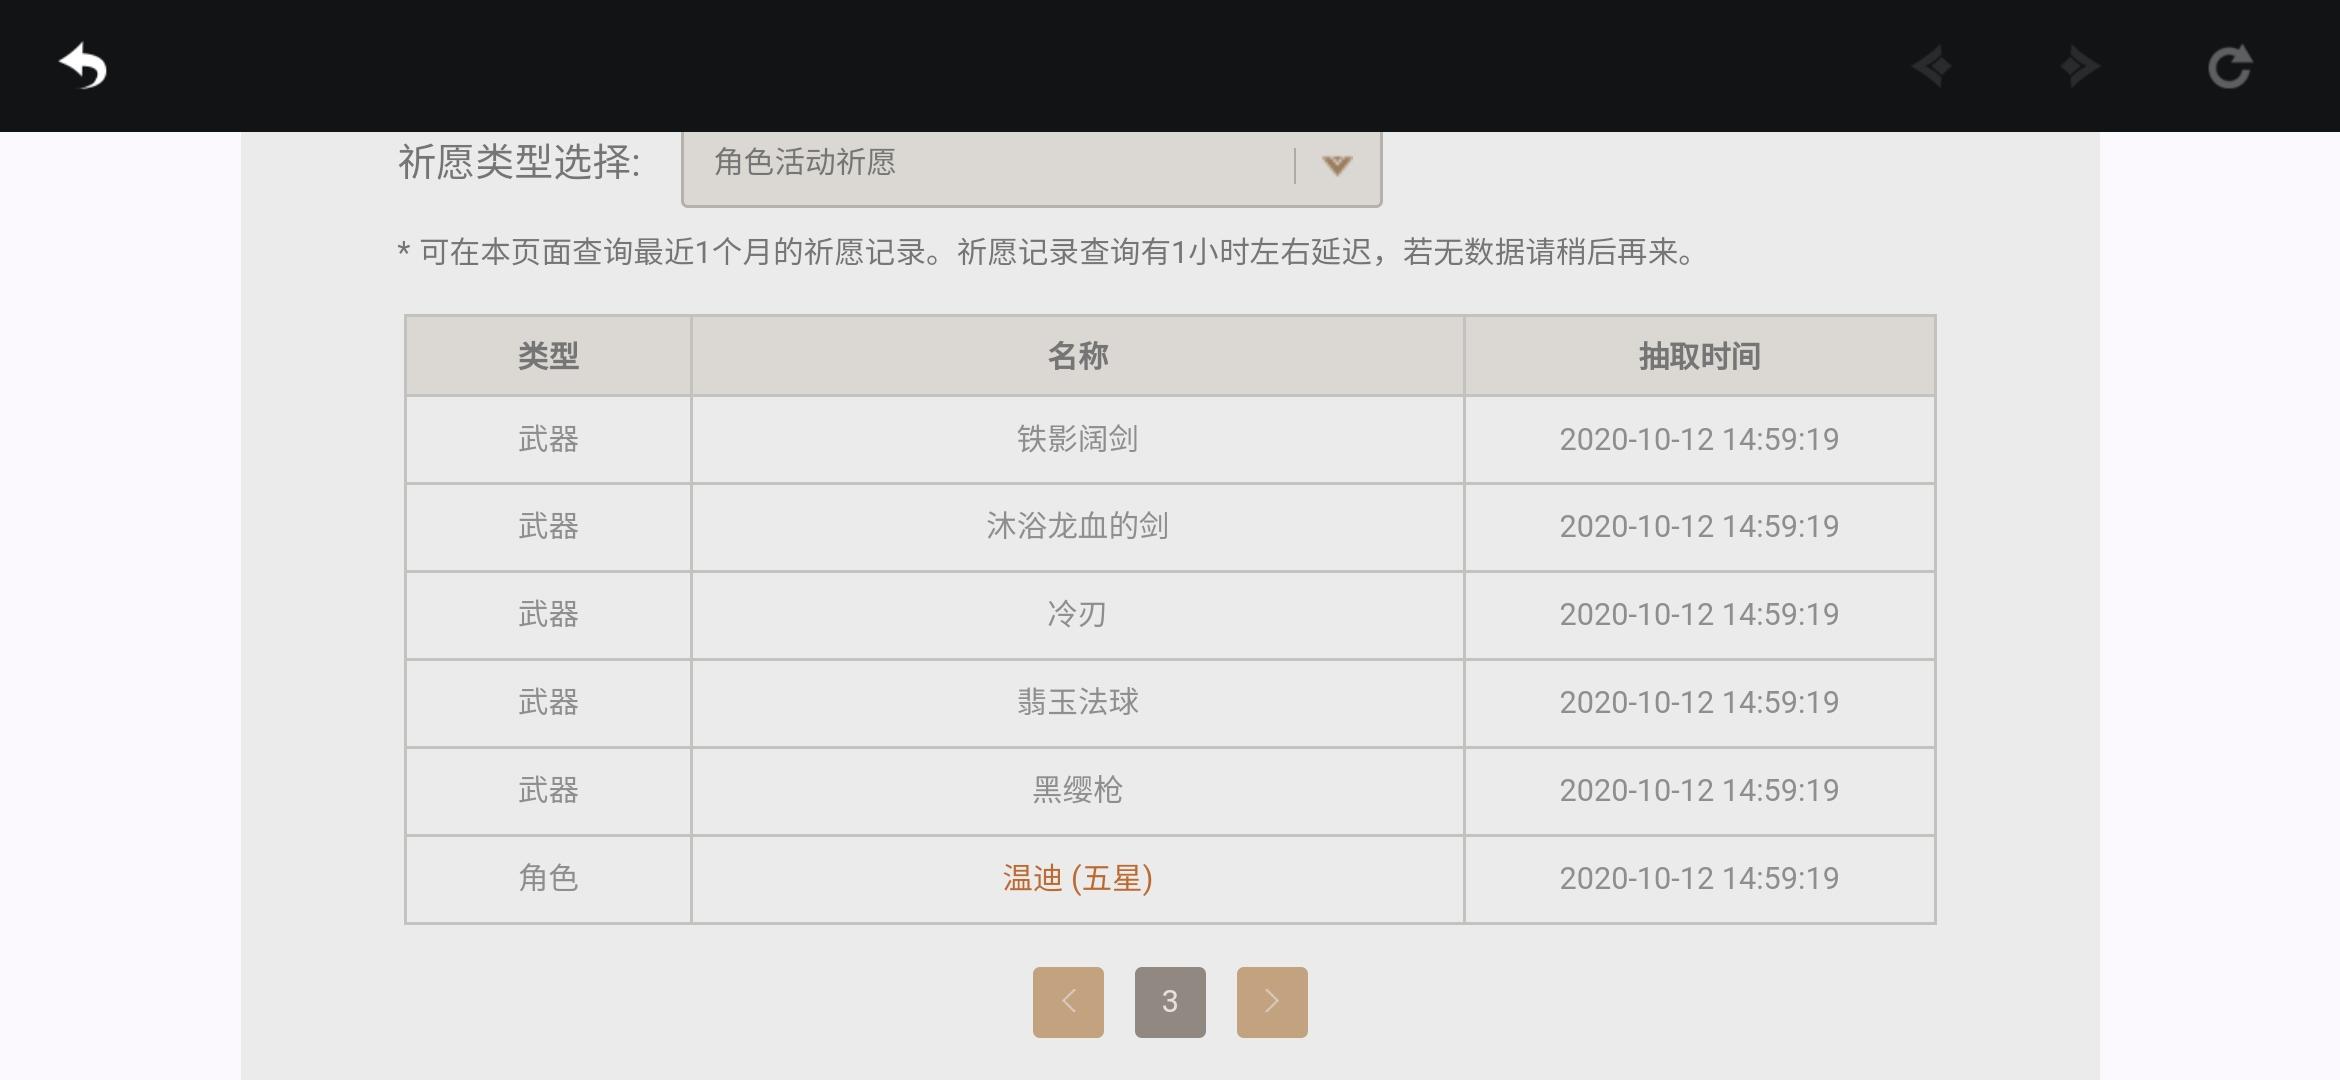
Task: Select the 温迪 (五星) entry
Action: (1077, 878)
